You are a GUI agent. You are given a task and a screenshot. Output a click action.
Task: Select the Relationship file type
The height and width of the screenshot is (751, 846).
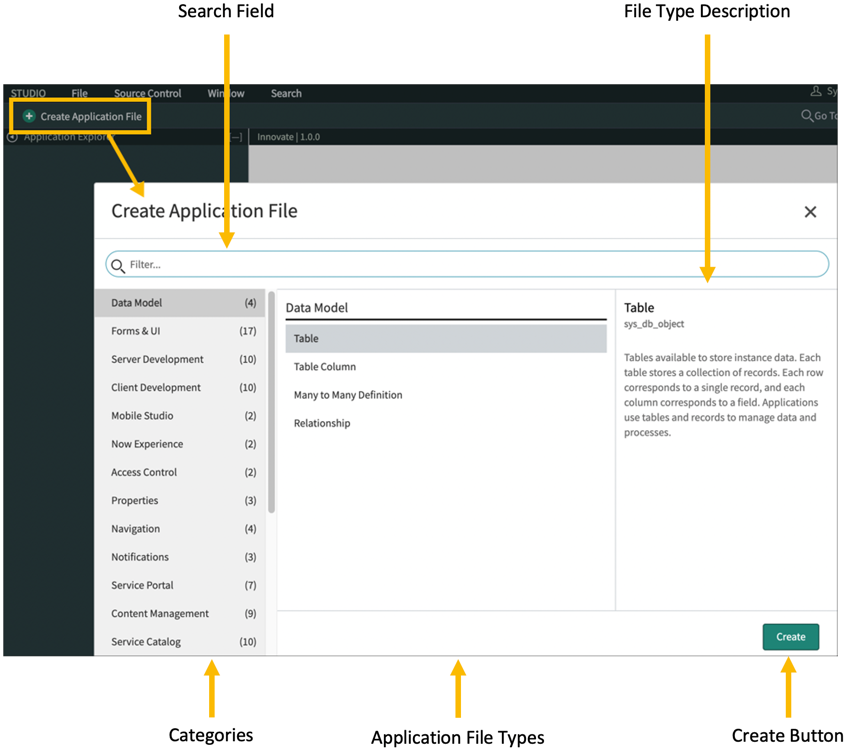click(320, 423)
